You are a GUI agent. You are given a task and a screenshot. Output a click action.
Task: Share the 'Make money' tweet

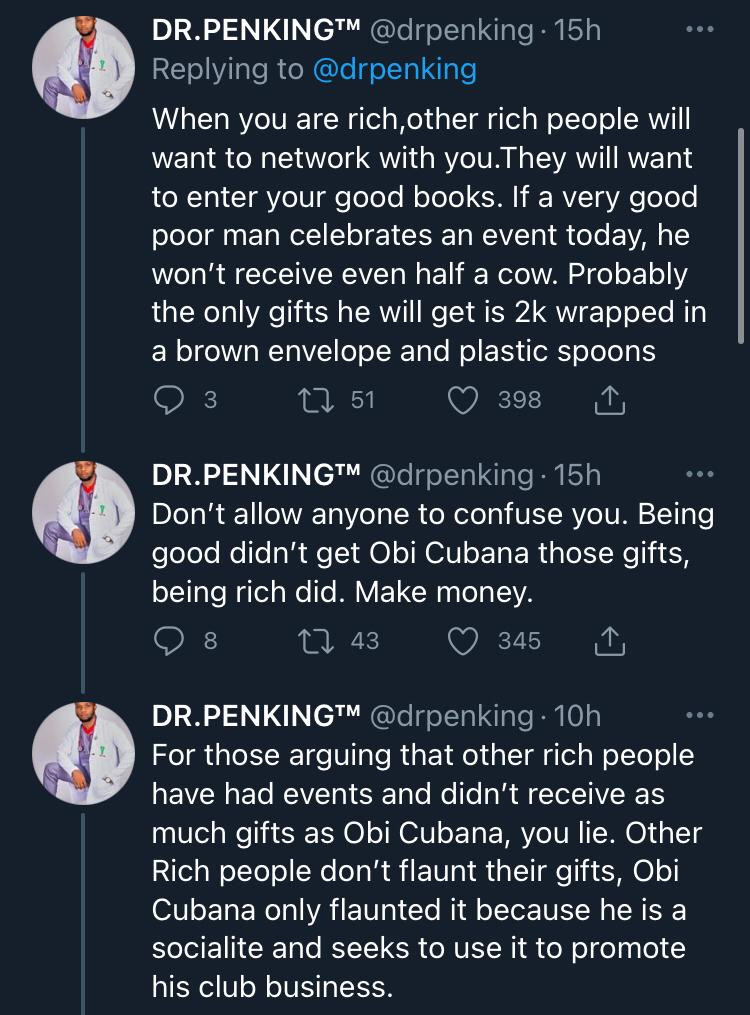609,641
